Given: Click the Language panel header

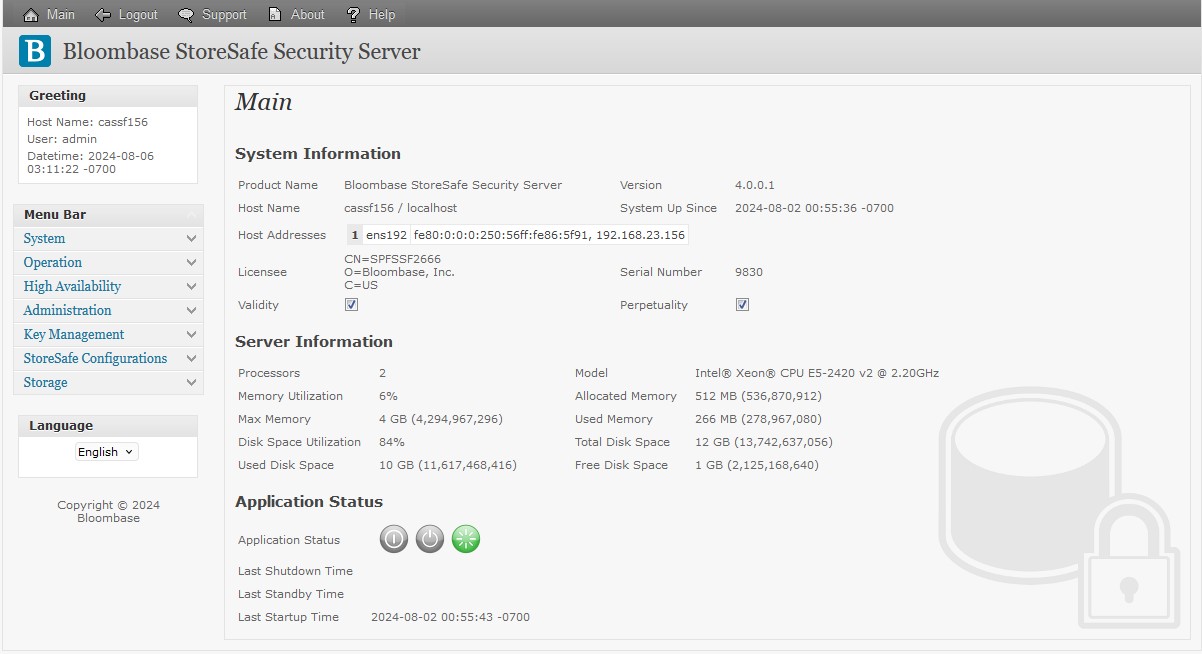Looking at the screenshot, I should tap(108, 426).
